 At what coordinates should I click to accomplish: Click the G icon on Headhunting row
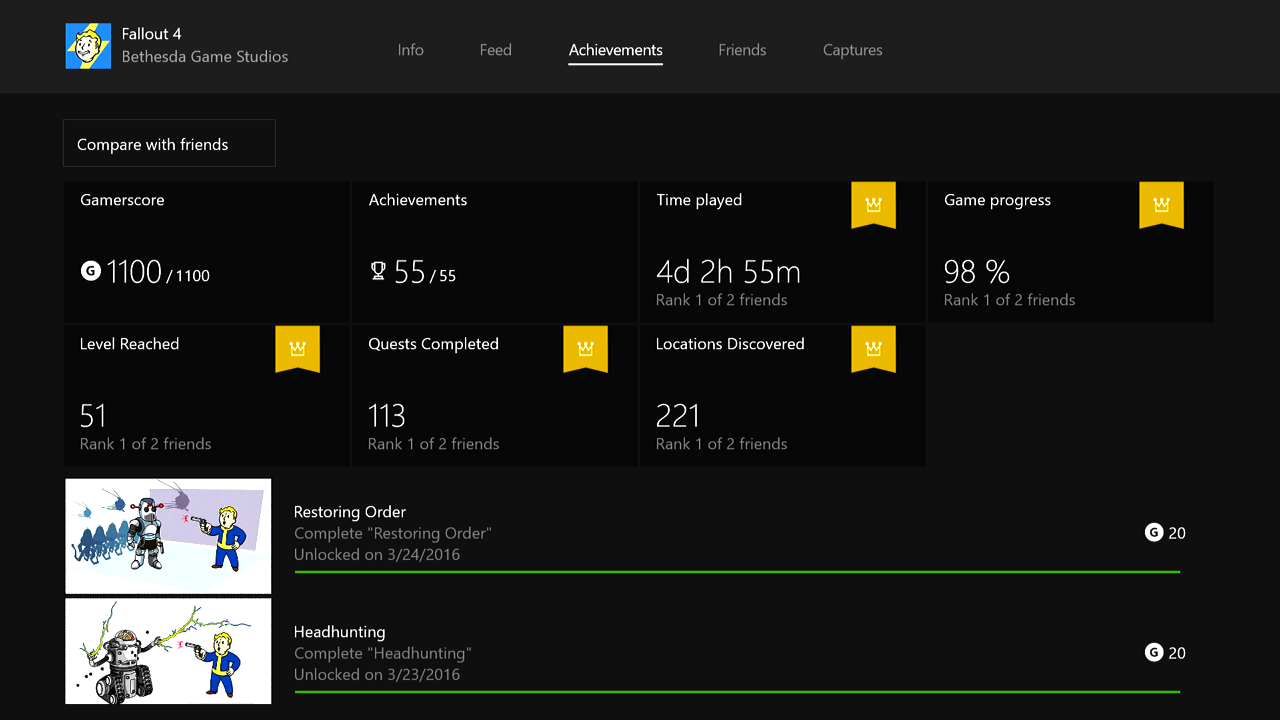(1154, 653)
